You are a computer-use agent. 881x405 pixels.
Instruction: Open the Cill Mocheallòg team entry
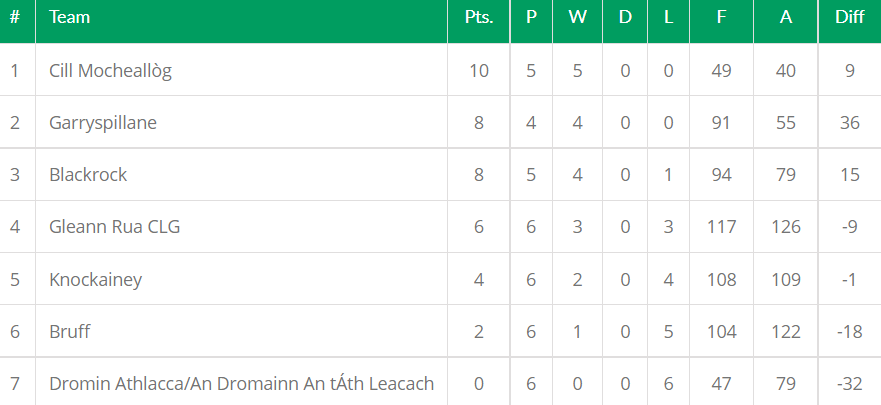117,71
